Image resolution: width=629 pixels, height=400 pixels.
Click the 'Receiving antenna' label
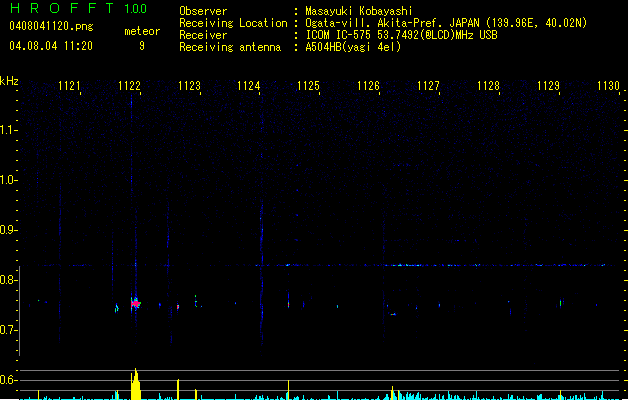[x=230, y=47]
